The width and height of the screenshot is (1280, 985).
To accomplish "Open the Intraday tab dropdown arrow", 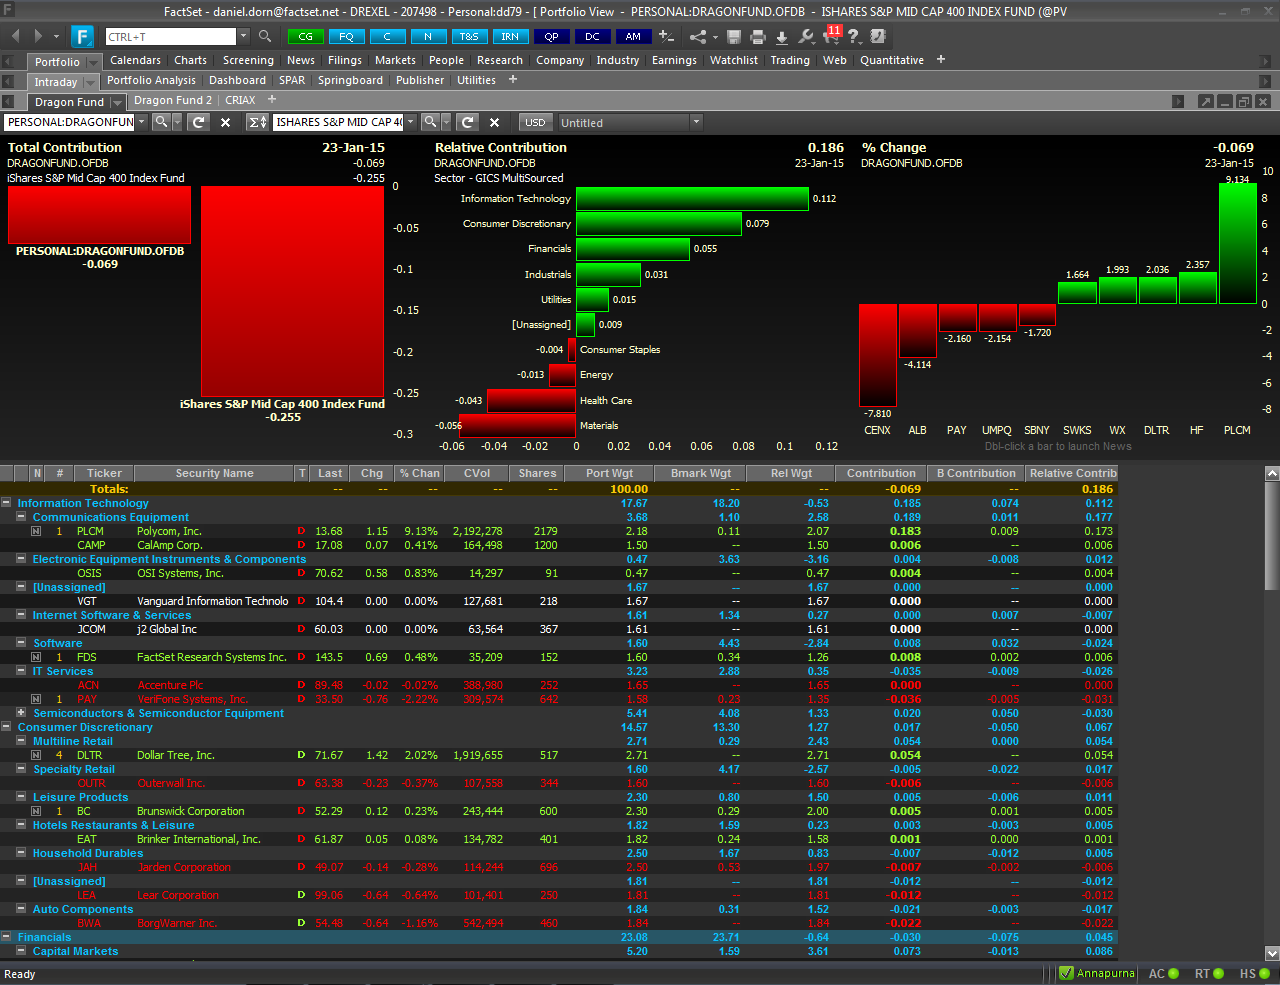I will coord(91,82).
